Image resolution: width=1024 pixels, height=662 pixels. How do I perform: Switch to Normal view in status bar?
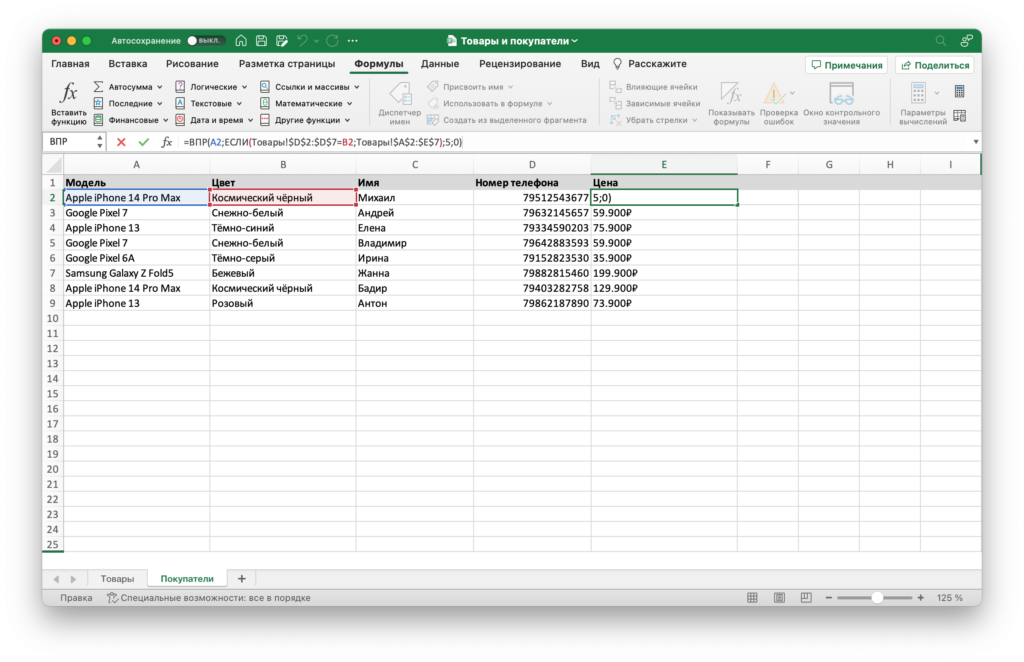752,598
